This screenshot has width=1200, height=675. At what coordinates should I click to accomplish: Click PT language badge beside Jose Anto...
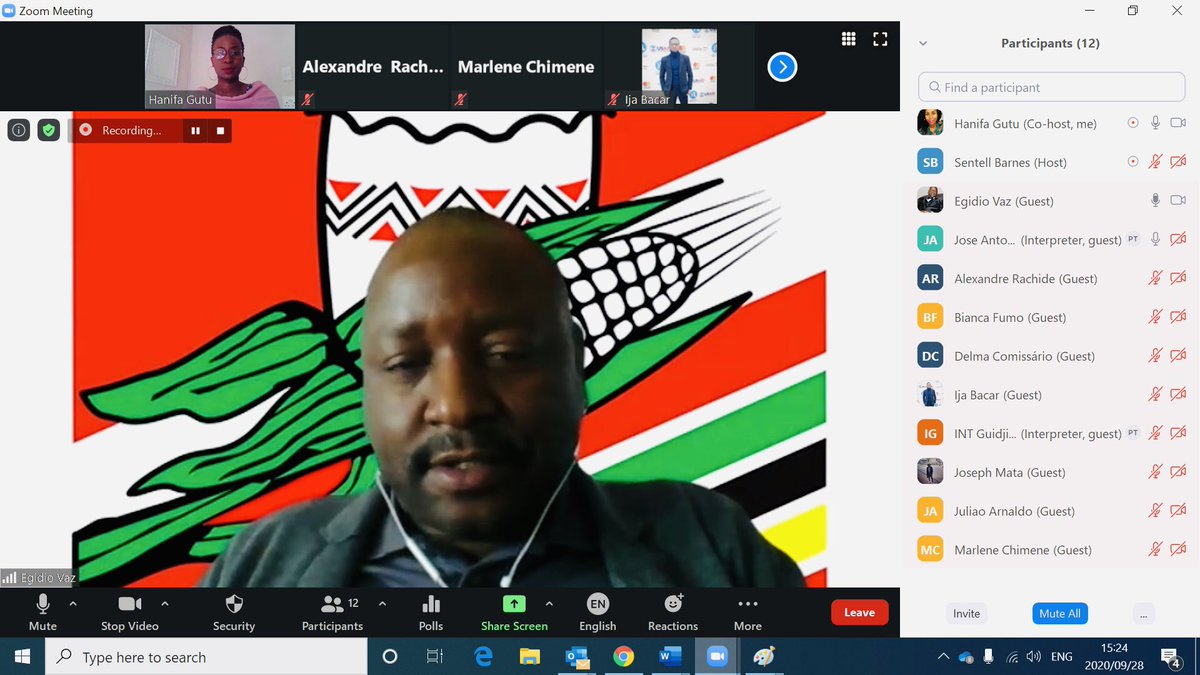[x=1133, y=239]
